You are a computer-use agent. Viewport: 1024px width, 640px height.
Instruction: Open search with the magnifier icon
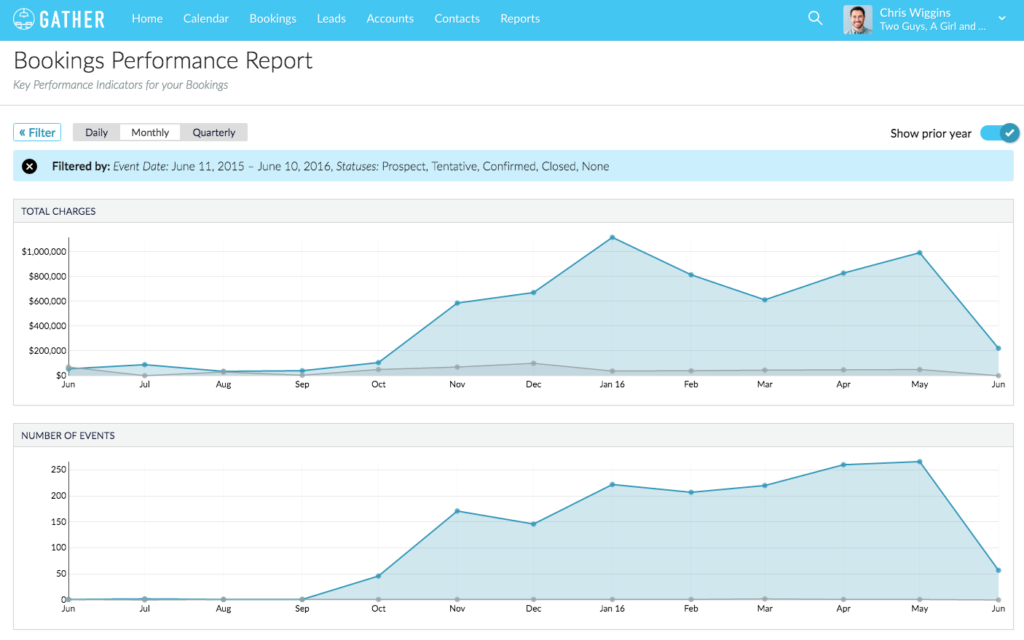[x=815, y=19]
